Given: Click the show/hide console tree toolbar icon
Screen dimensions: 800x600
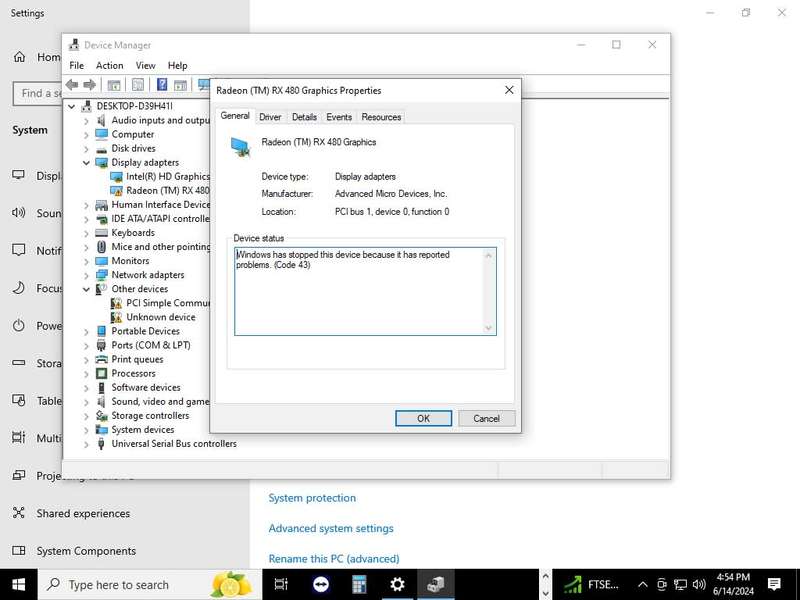Looking at the screenshot, I should point(114,85).
